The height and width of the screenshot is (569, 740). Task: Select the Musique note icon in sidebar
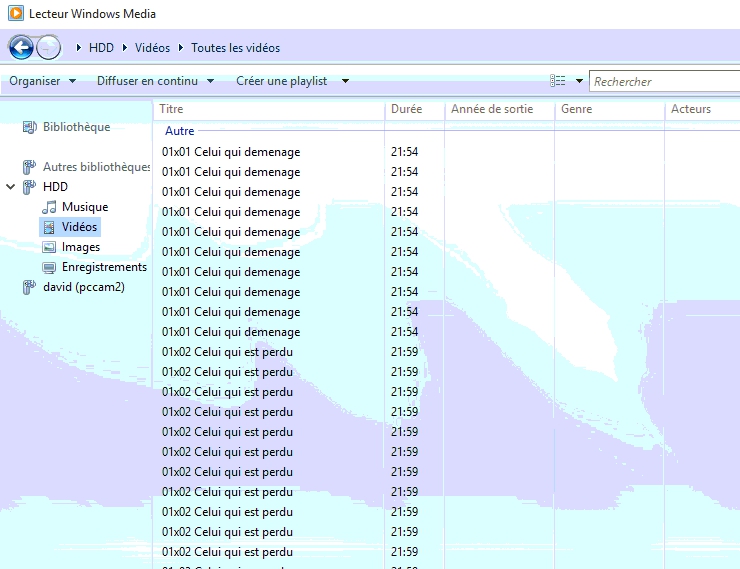(x=50, y=207)
